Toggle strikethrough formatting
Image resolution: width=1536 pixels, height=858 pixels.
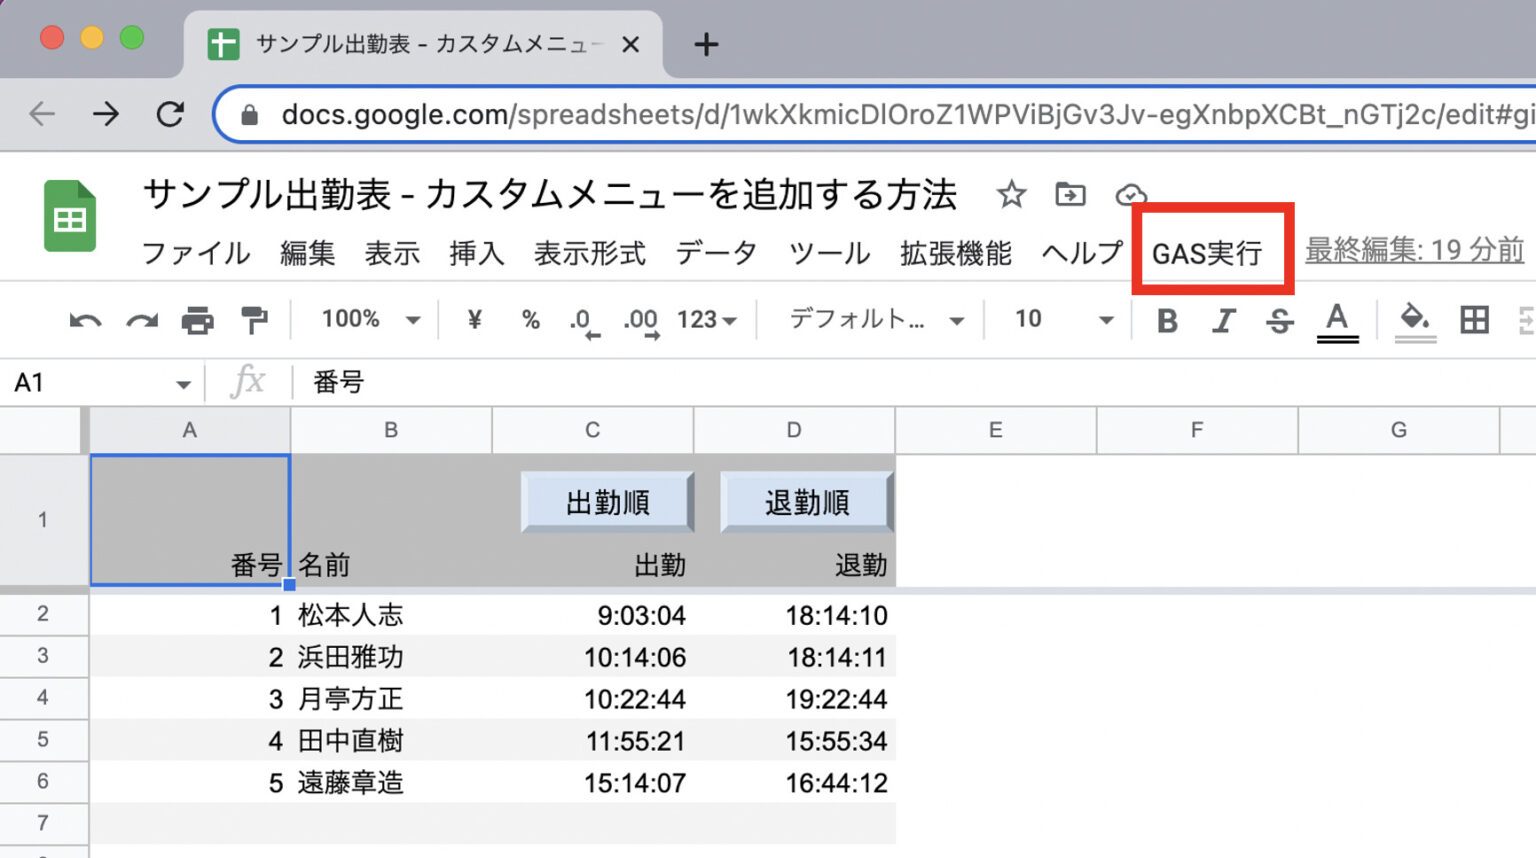(1280, 320)
